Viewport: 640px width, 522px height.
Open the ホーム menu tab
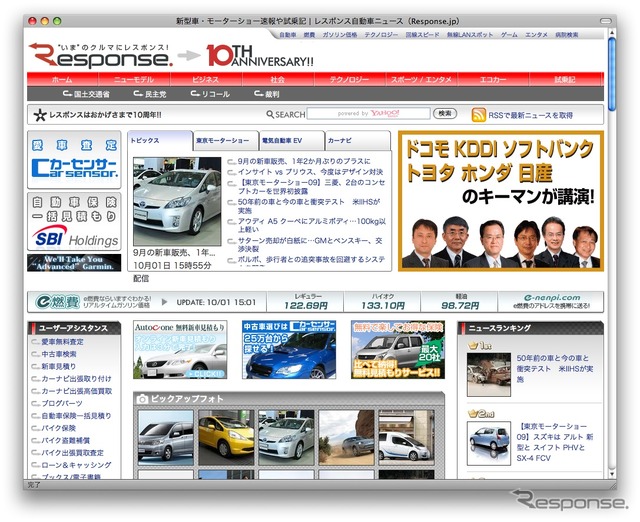tap(62, 80)
